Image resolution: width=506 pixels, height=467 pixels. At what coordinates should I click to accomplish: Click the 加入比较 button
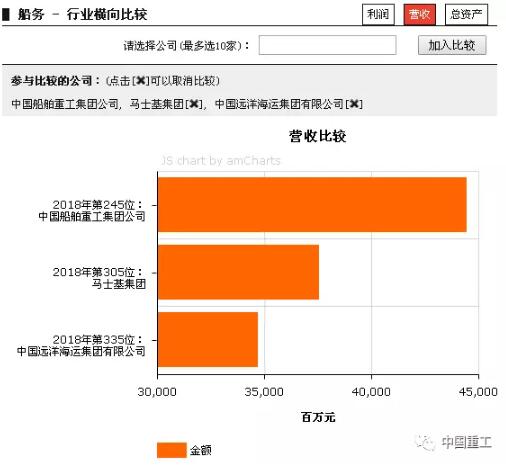pos(452,45)
